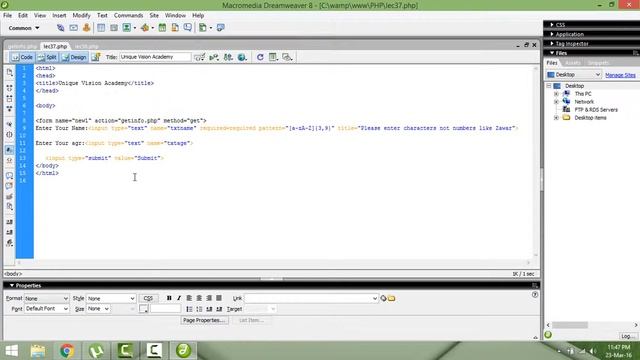Click the Justify icon in Properties

click(219, 298)
